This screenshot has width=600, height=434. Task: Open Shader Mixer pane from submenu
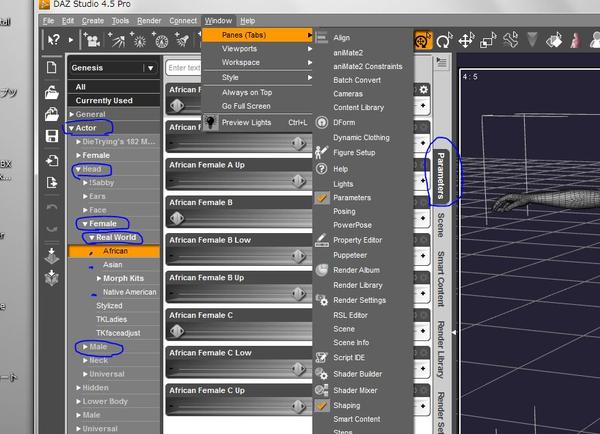[355, 390]
